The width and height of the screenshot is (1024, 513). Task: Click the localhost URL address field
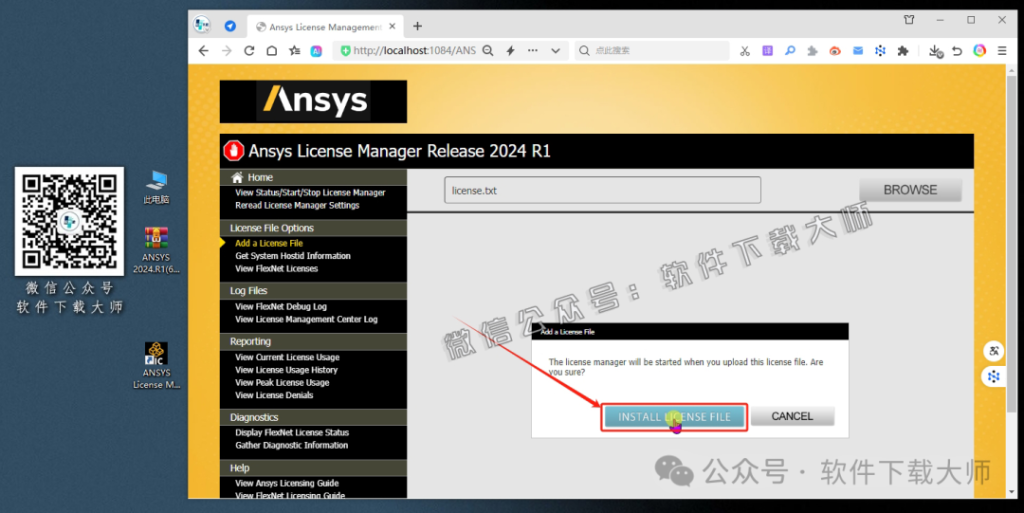click(x=415, y=51)
